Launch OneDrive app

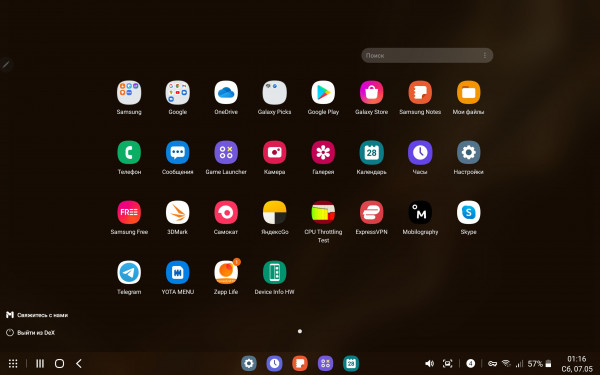(226, 93)
